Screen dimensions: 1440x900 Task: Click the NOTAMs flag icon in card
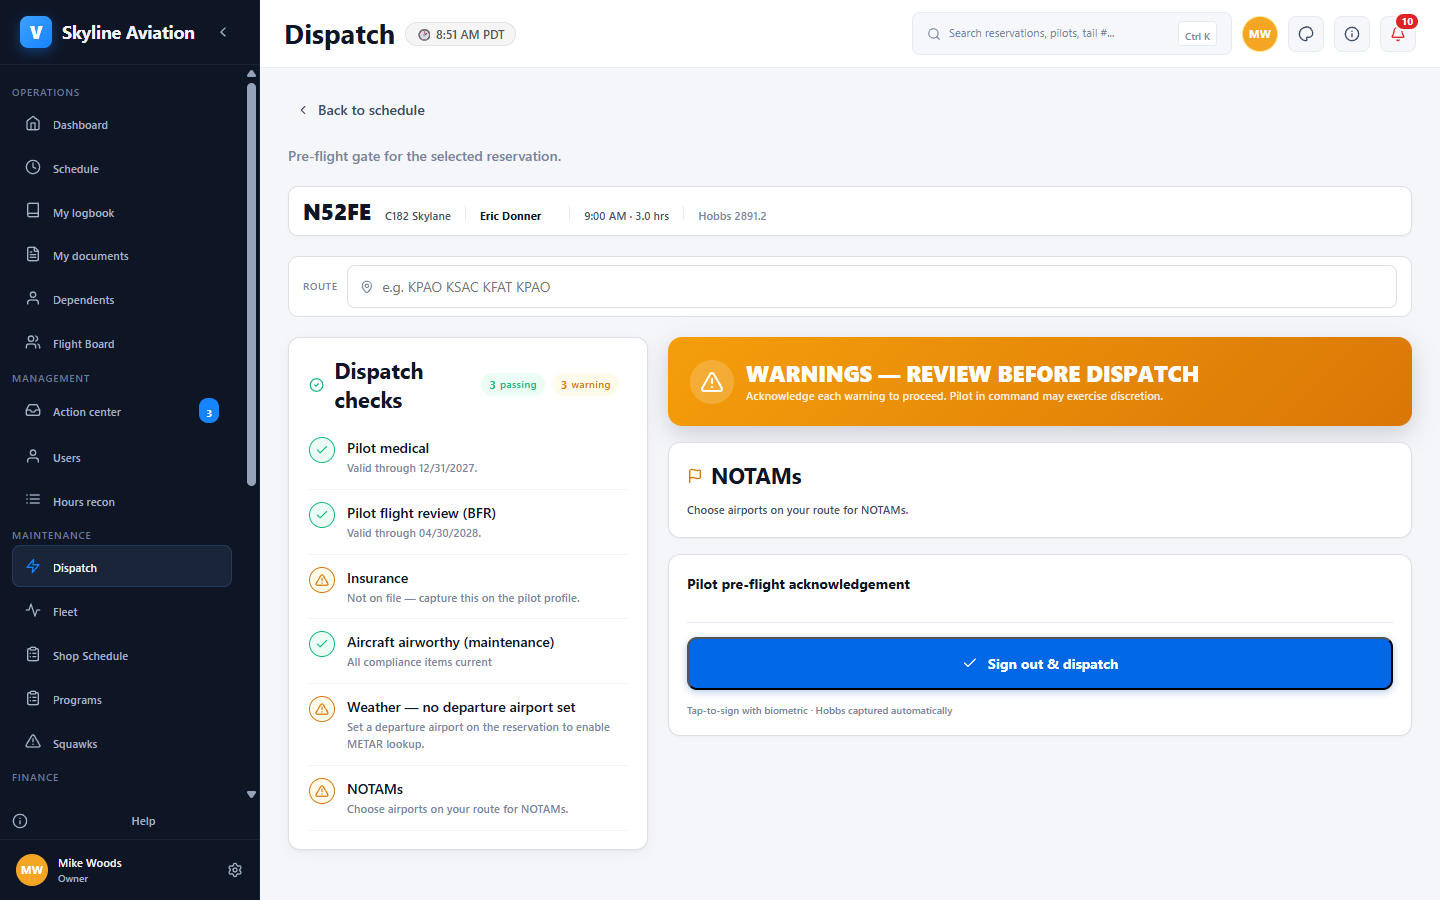pyautogui.click(x=695, y=476)
